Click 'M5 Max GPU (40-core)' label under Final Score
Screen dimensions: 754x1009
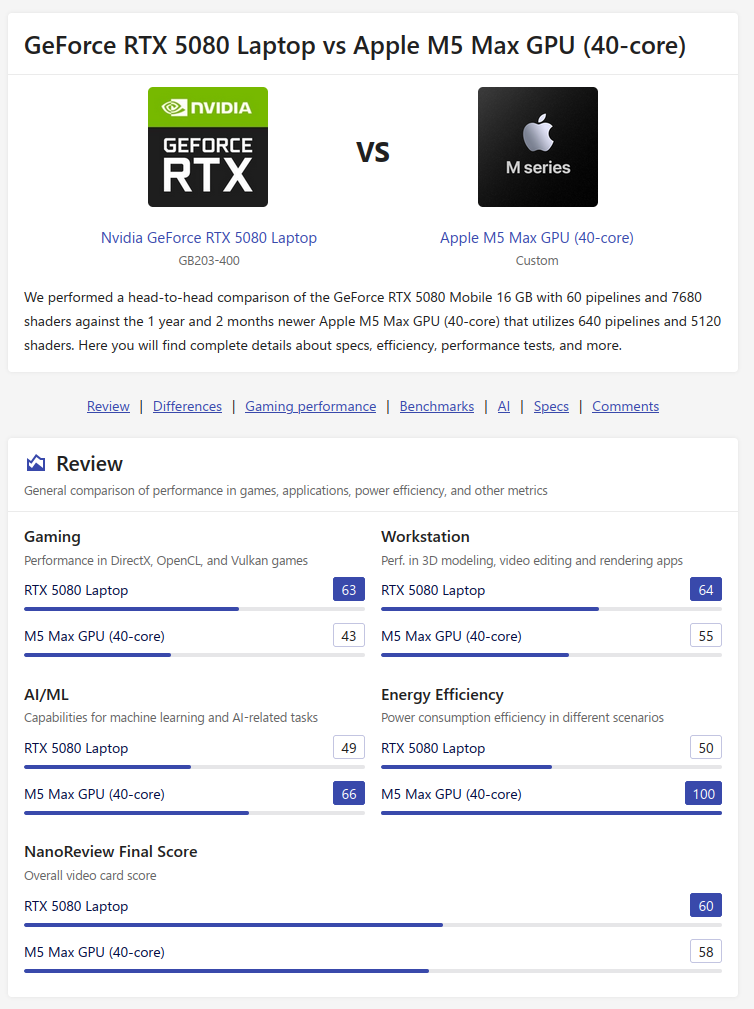tap(94, 952)
